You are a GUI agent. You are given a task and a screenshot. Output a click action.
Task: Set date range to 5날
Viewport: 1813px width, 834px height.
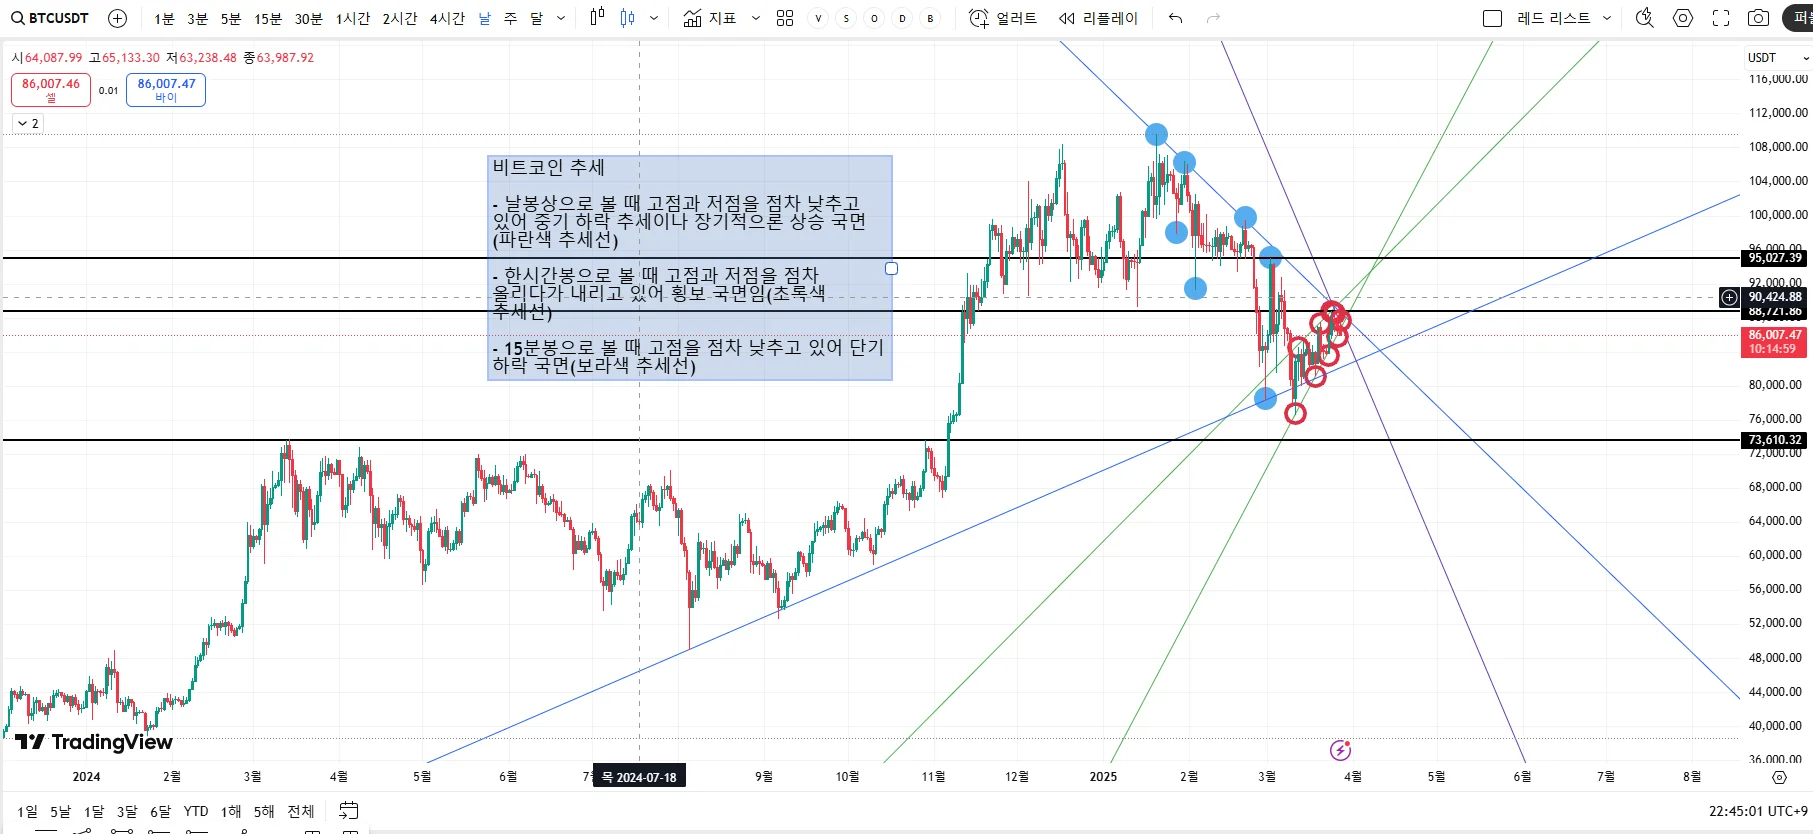coord(60,811)
